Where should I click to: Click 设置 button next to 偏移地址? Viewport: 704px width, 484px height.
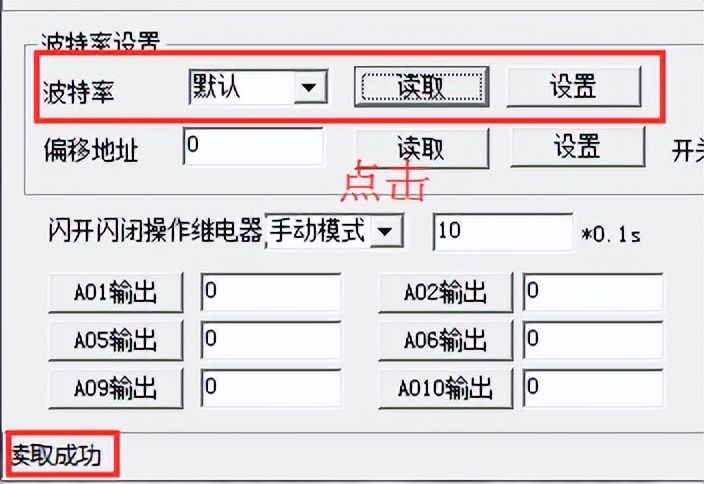click(577, 146)
